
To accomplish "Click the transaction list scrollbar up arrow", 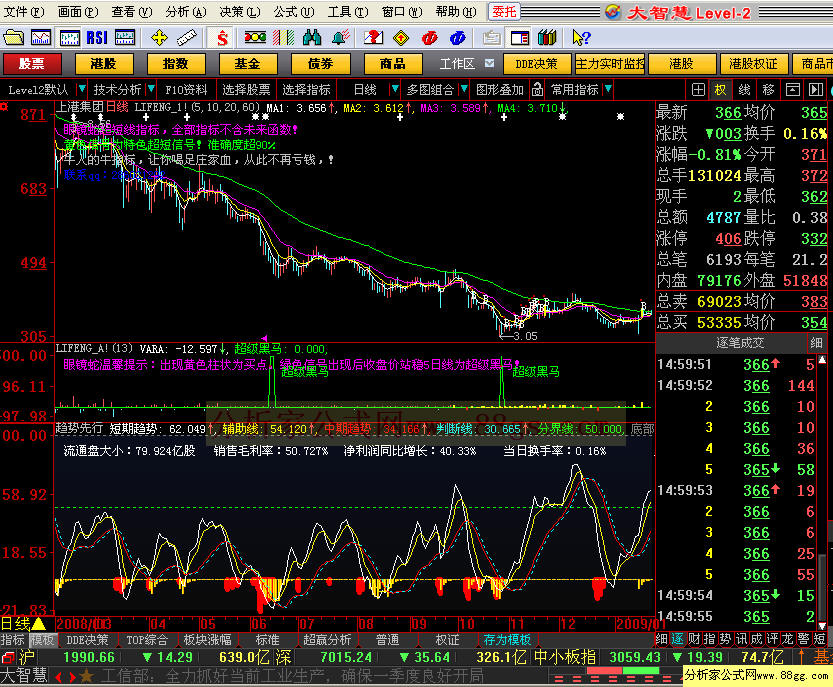I will pos(822,360).
